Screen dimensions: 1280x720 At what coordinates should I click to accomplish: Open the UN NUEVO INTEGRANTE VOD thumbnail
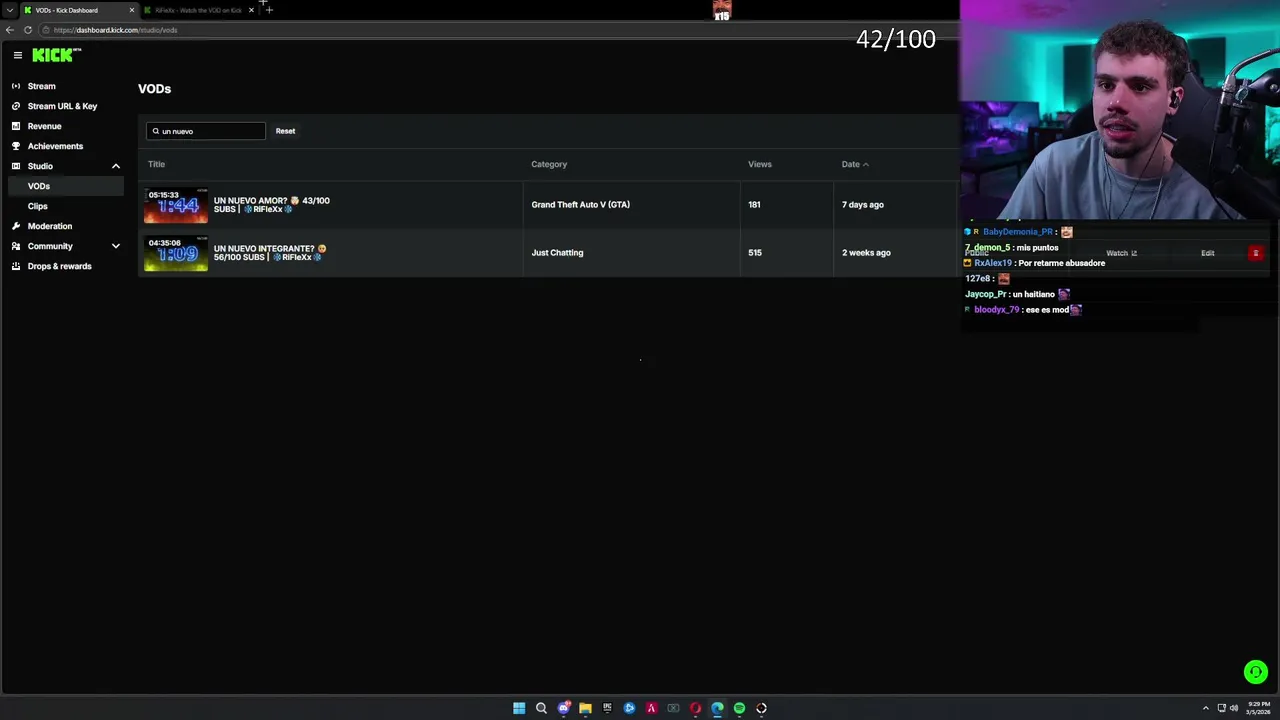click(176, 253)
